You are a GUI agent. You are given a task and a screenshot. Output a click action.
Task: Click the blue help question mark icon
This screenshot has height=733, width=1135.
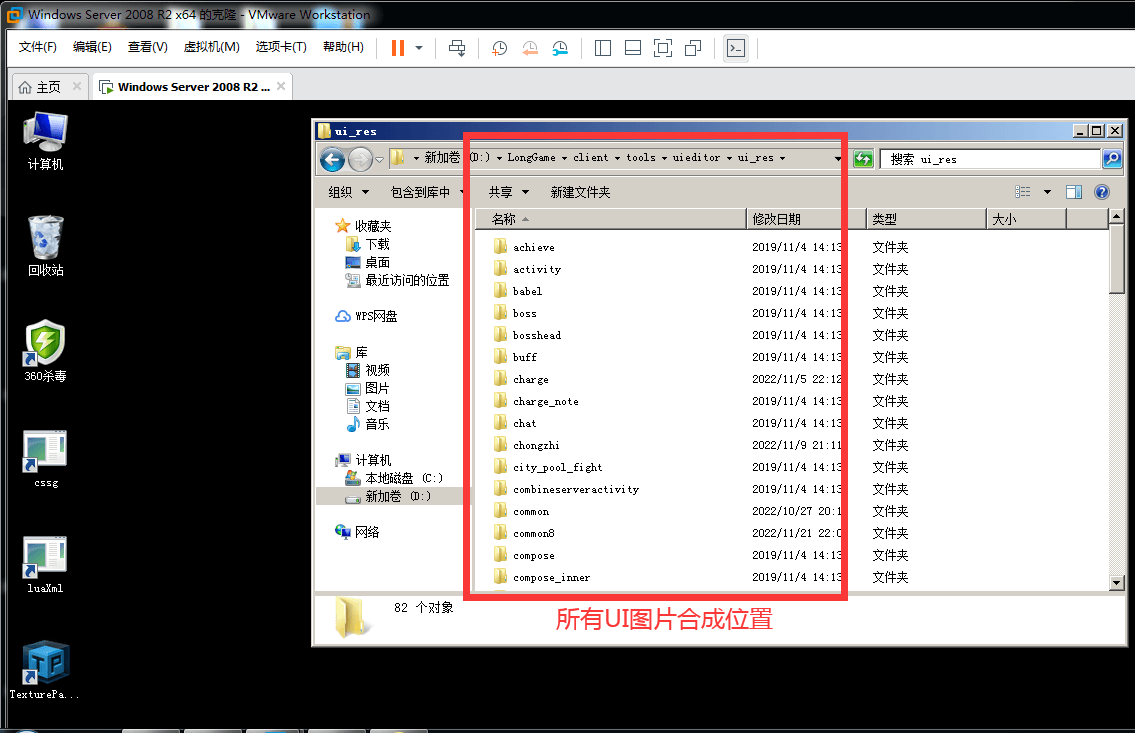[1102, 192]
